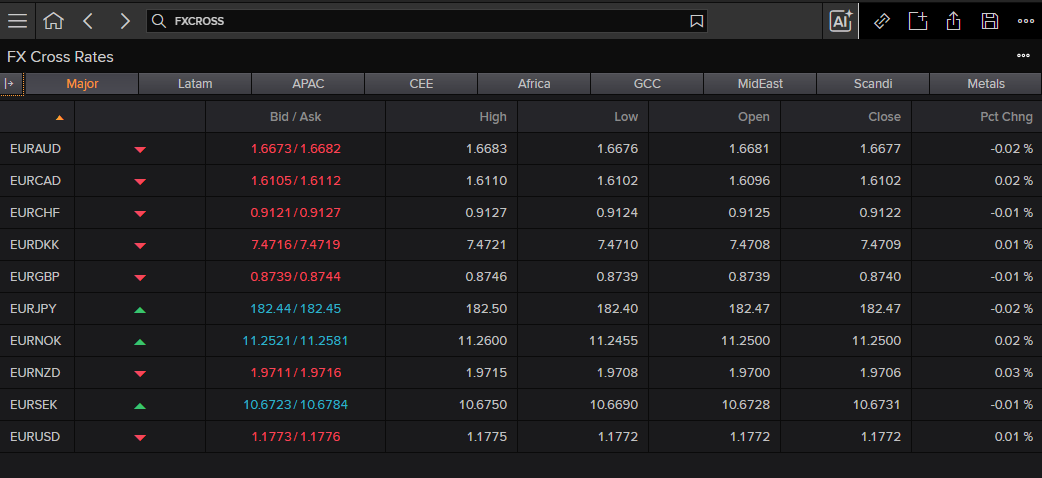Select the EURCHF symbol

pyautogui.click(x=35, y=213)
